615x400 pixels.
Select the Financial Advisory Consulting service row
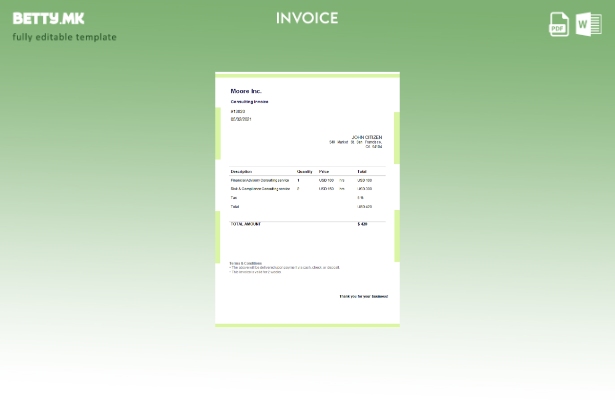pyautogui.click(x=260, y=180)
